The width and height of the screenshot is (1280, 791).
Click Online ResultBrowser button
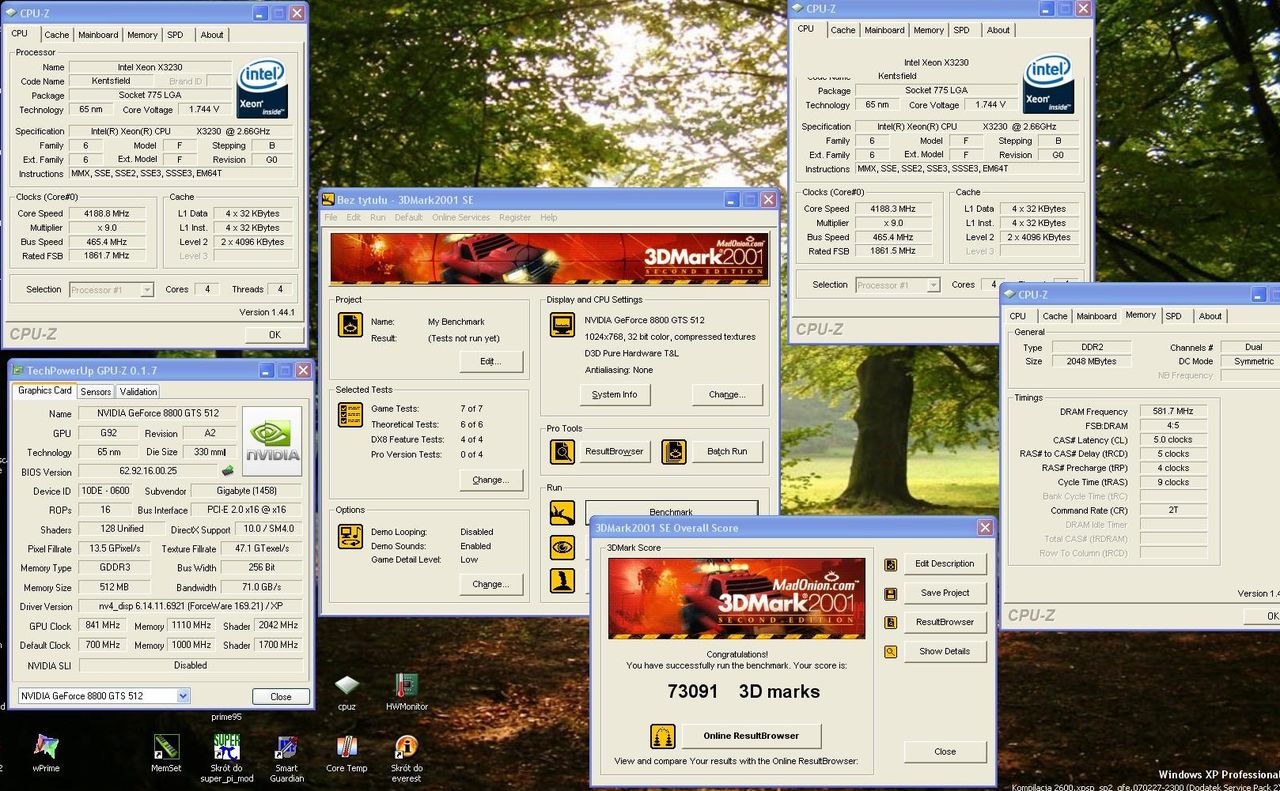point(751,736)
